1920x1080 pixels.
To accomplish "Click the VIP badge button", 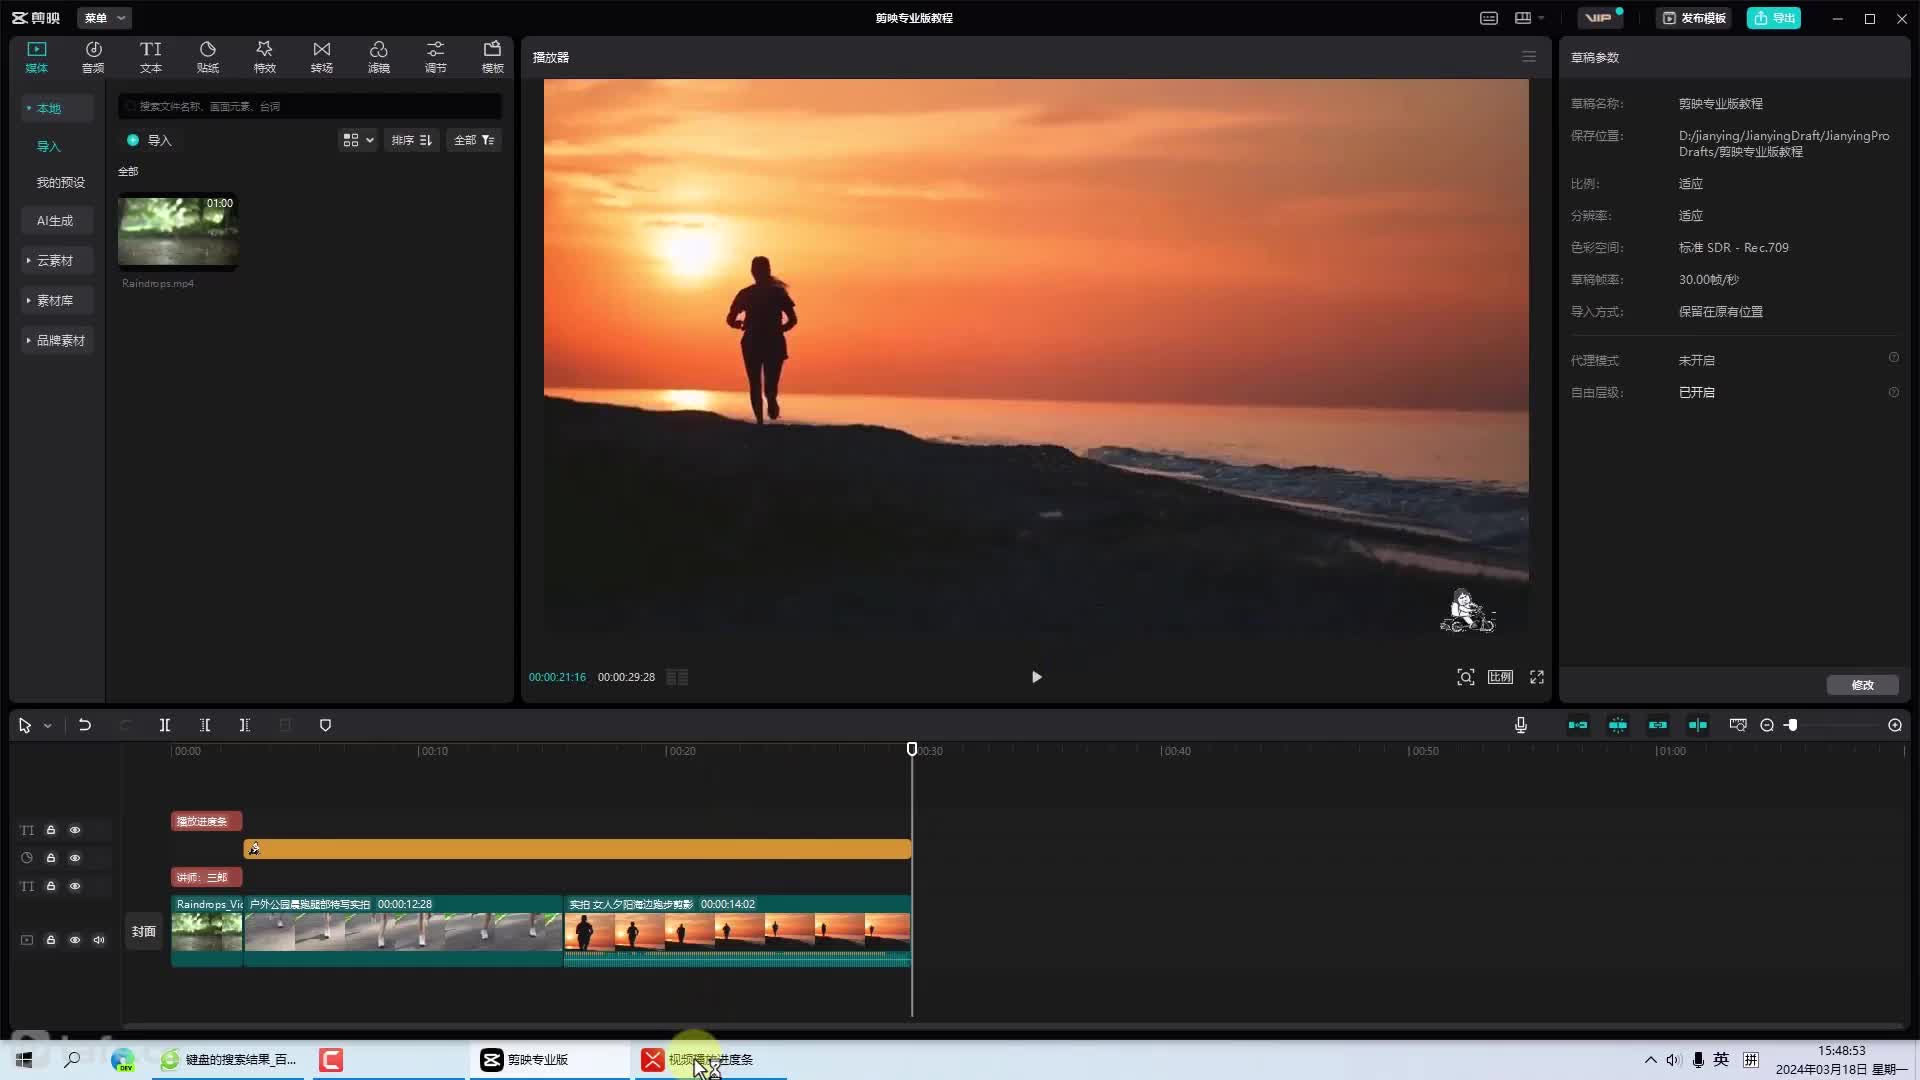I will pyautogui.click(x=1599, y=18).
